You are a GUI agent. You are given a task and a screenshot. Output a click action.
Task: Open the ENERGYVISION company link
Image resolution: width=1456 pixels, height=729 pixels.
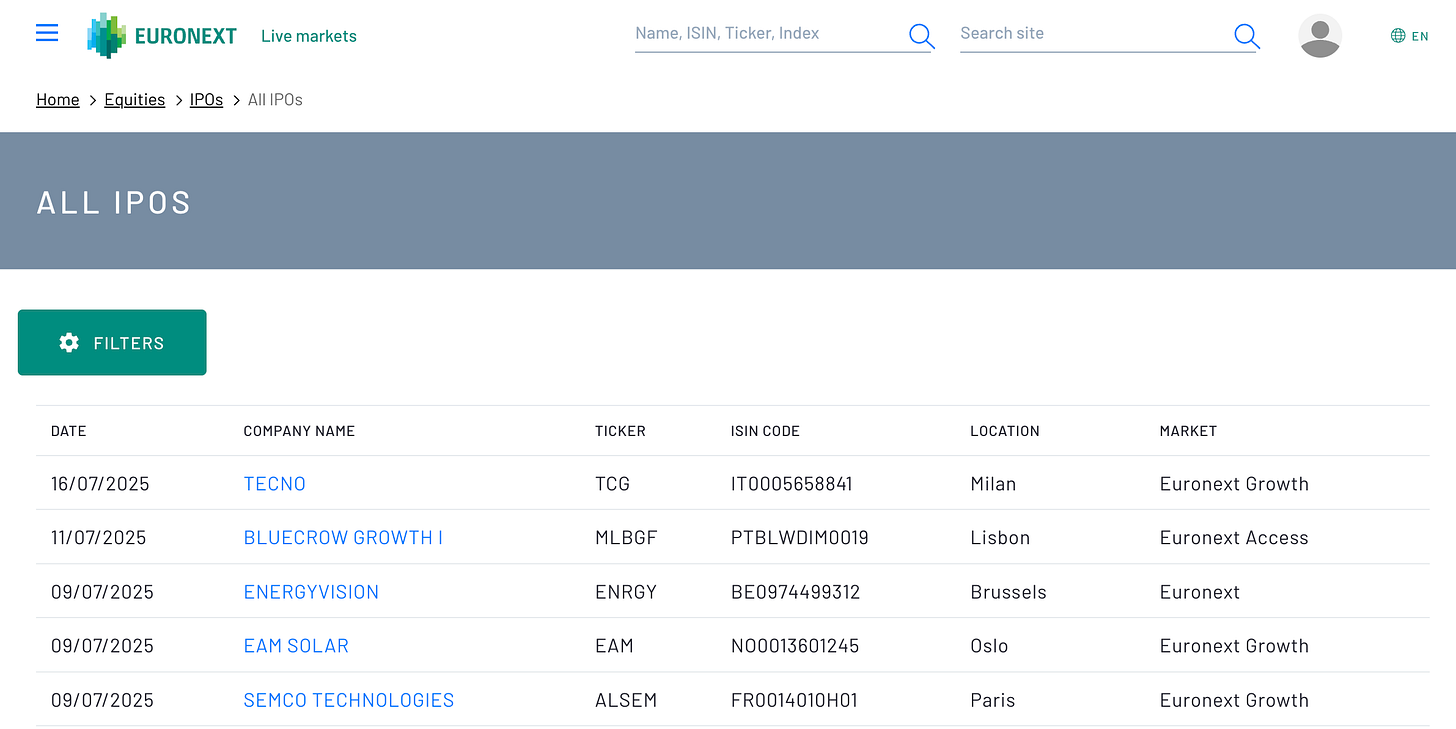coord(311,592)
